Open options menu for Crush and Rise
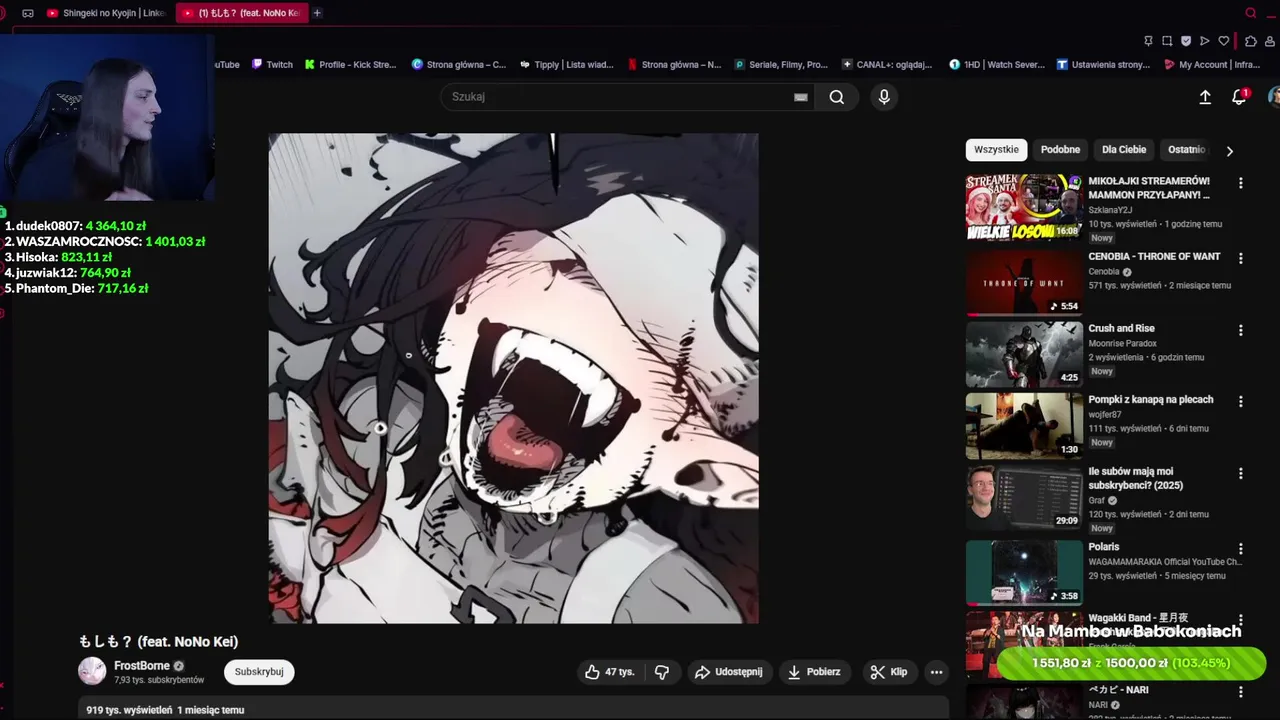Viewport: 1280px width, 720px height. [x=1240, y=330]
